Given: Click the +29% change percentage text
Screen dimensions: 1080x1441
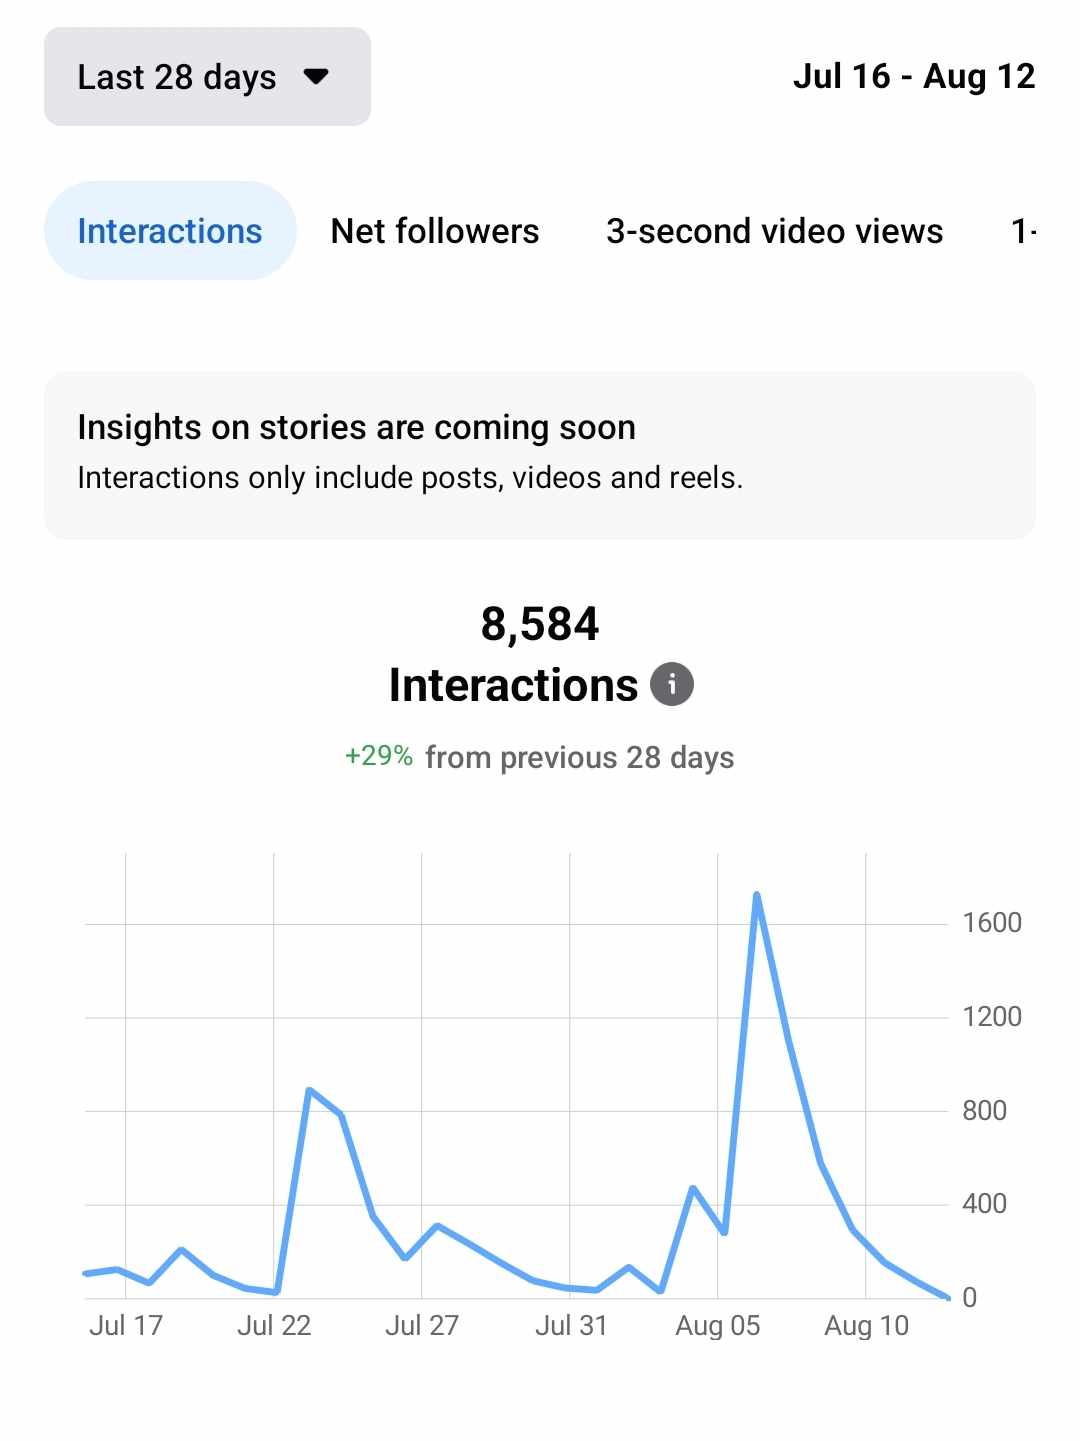Looking at the screenshot, I should (378, 756).
